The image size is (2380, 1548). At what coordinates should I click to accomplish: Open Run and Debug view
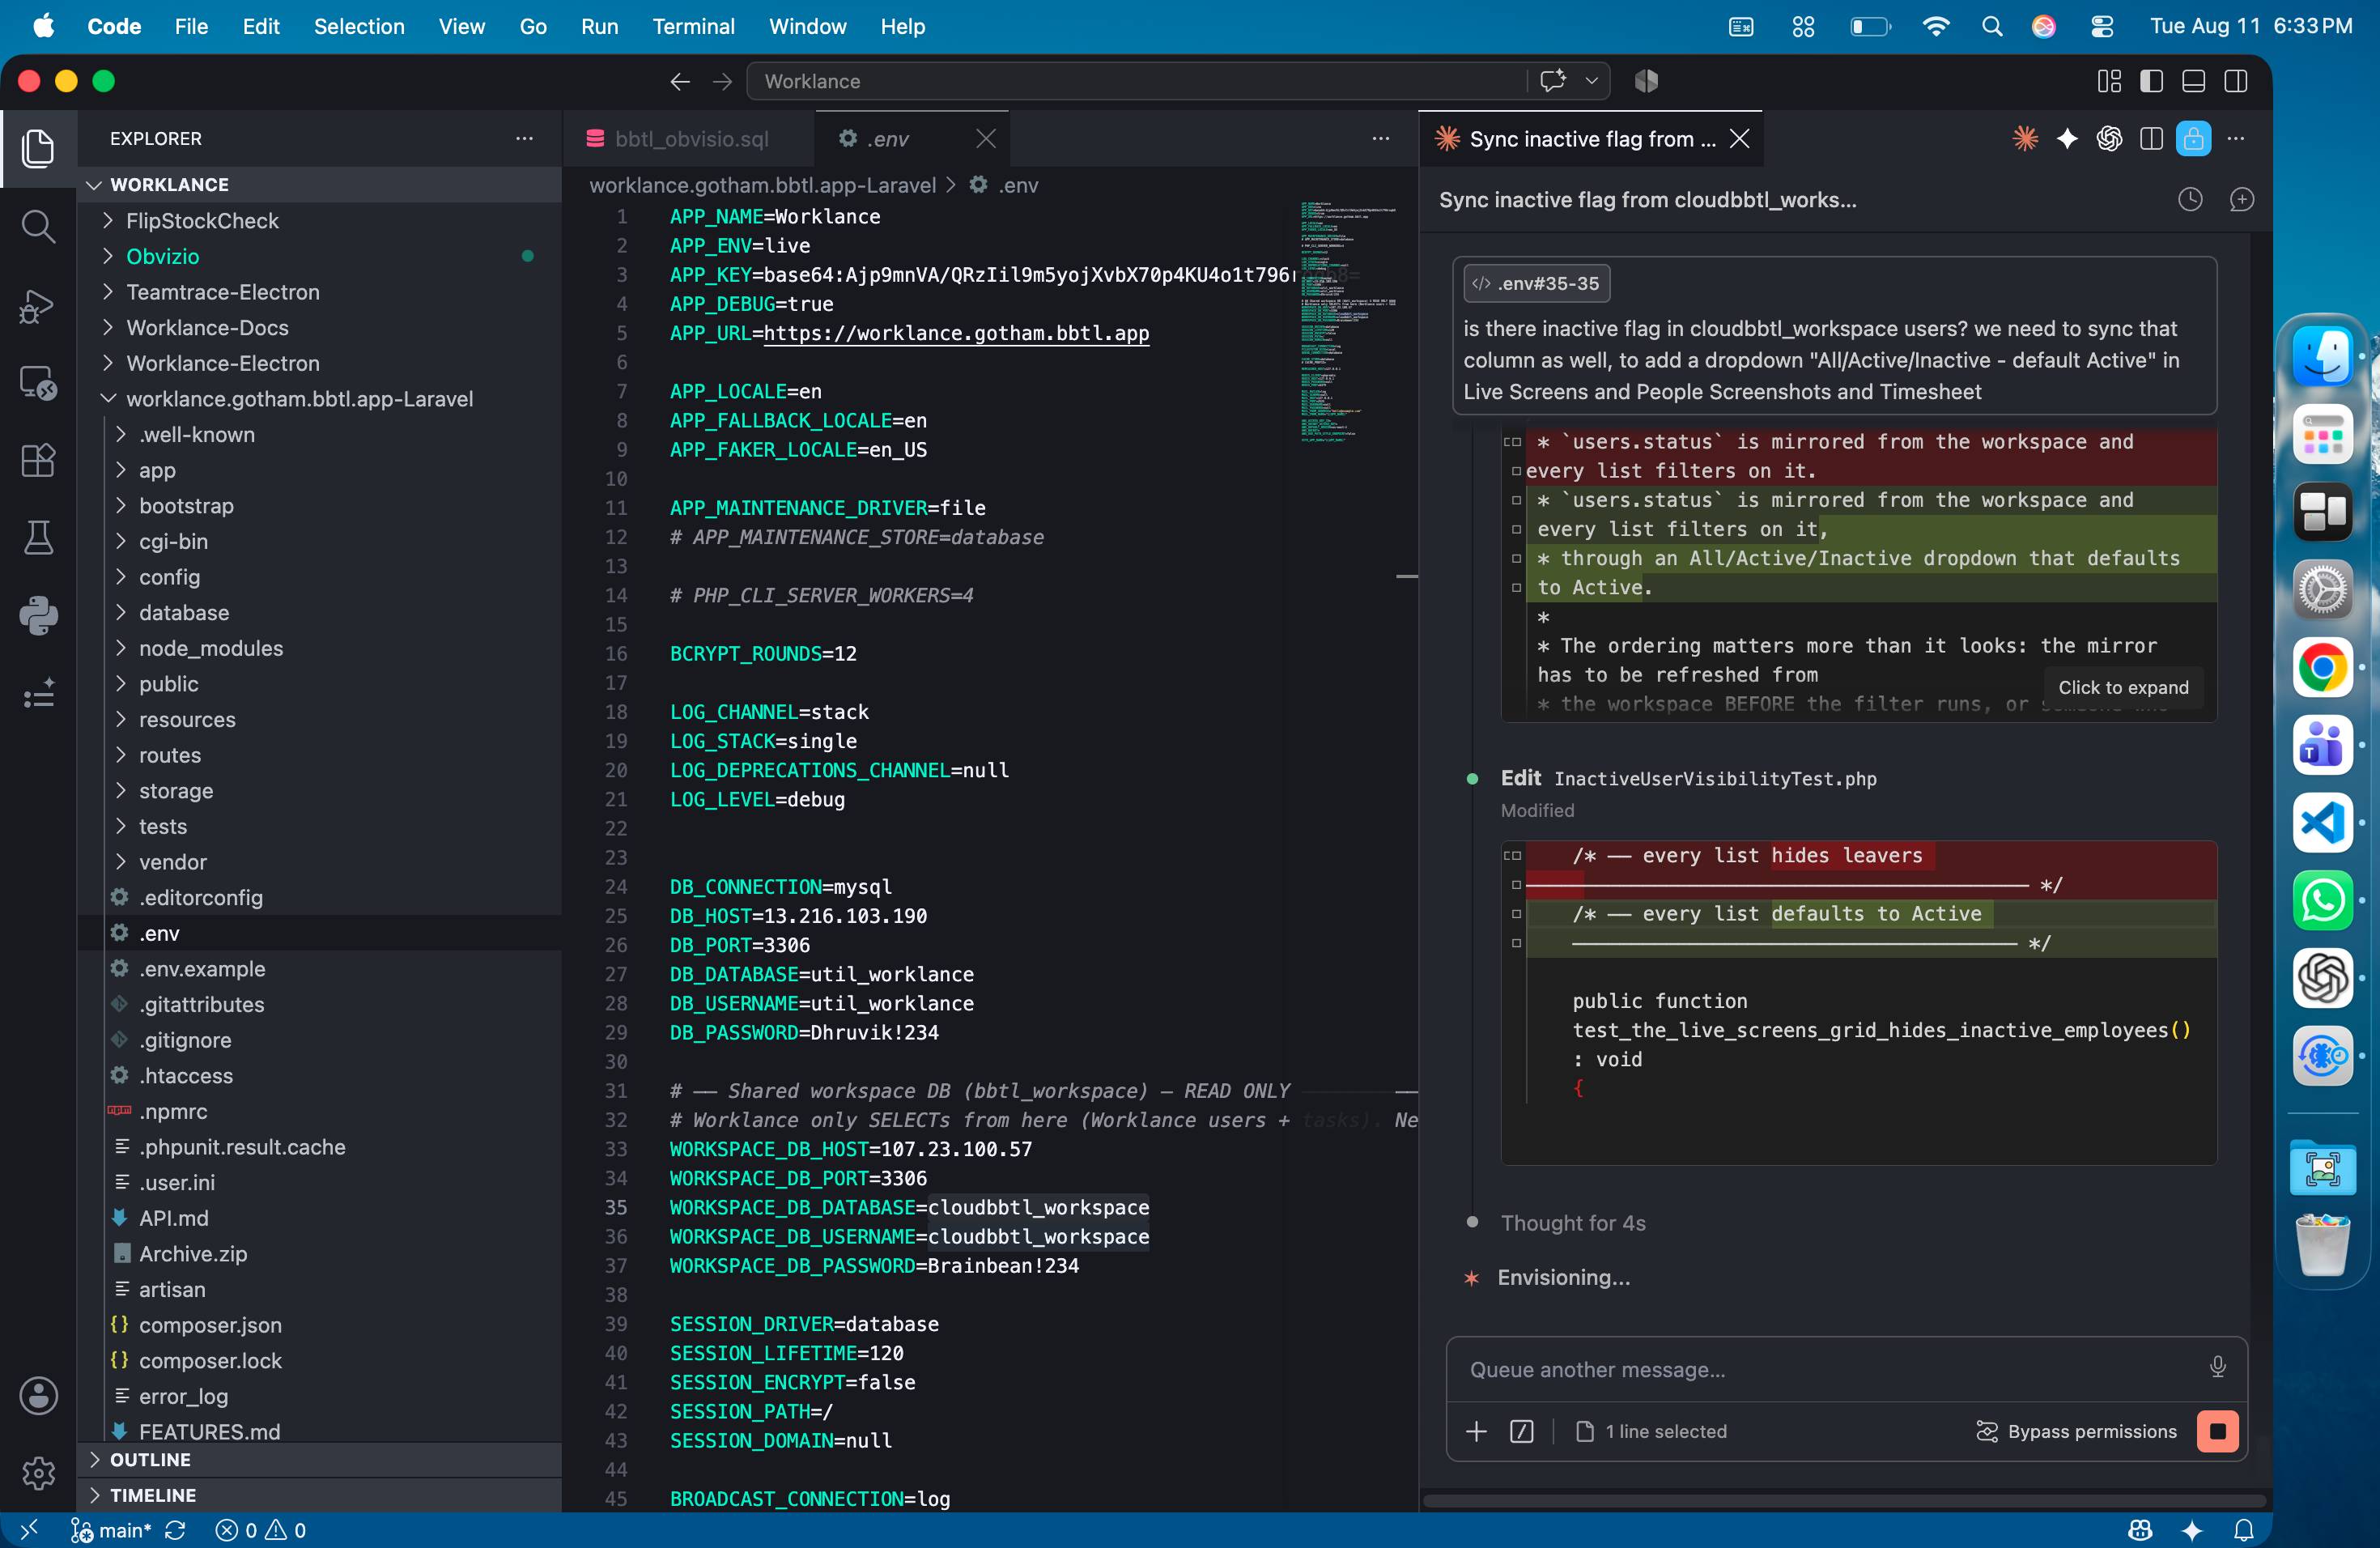(x=38, y=305)
